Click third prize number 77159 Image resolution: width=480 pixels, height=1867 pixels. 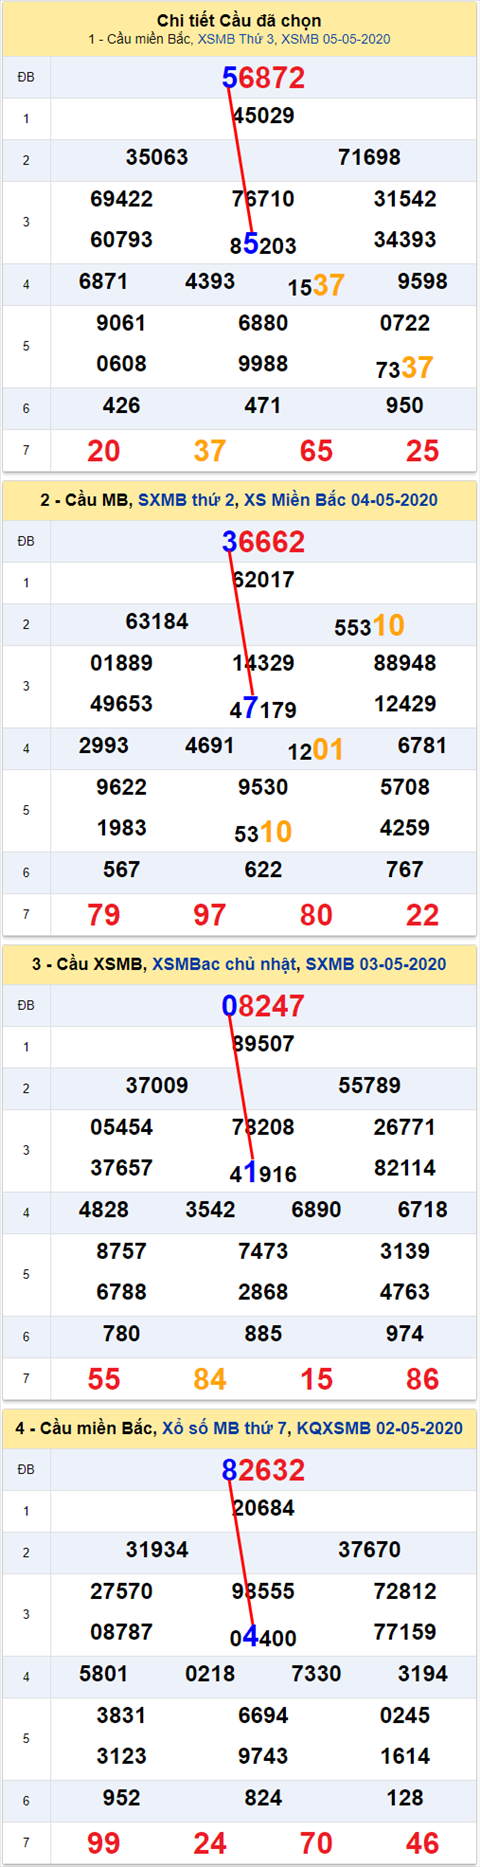point(405,1632)
